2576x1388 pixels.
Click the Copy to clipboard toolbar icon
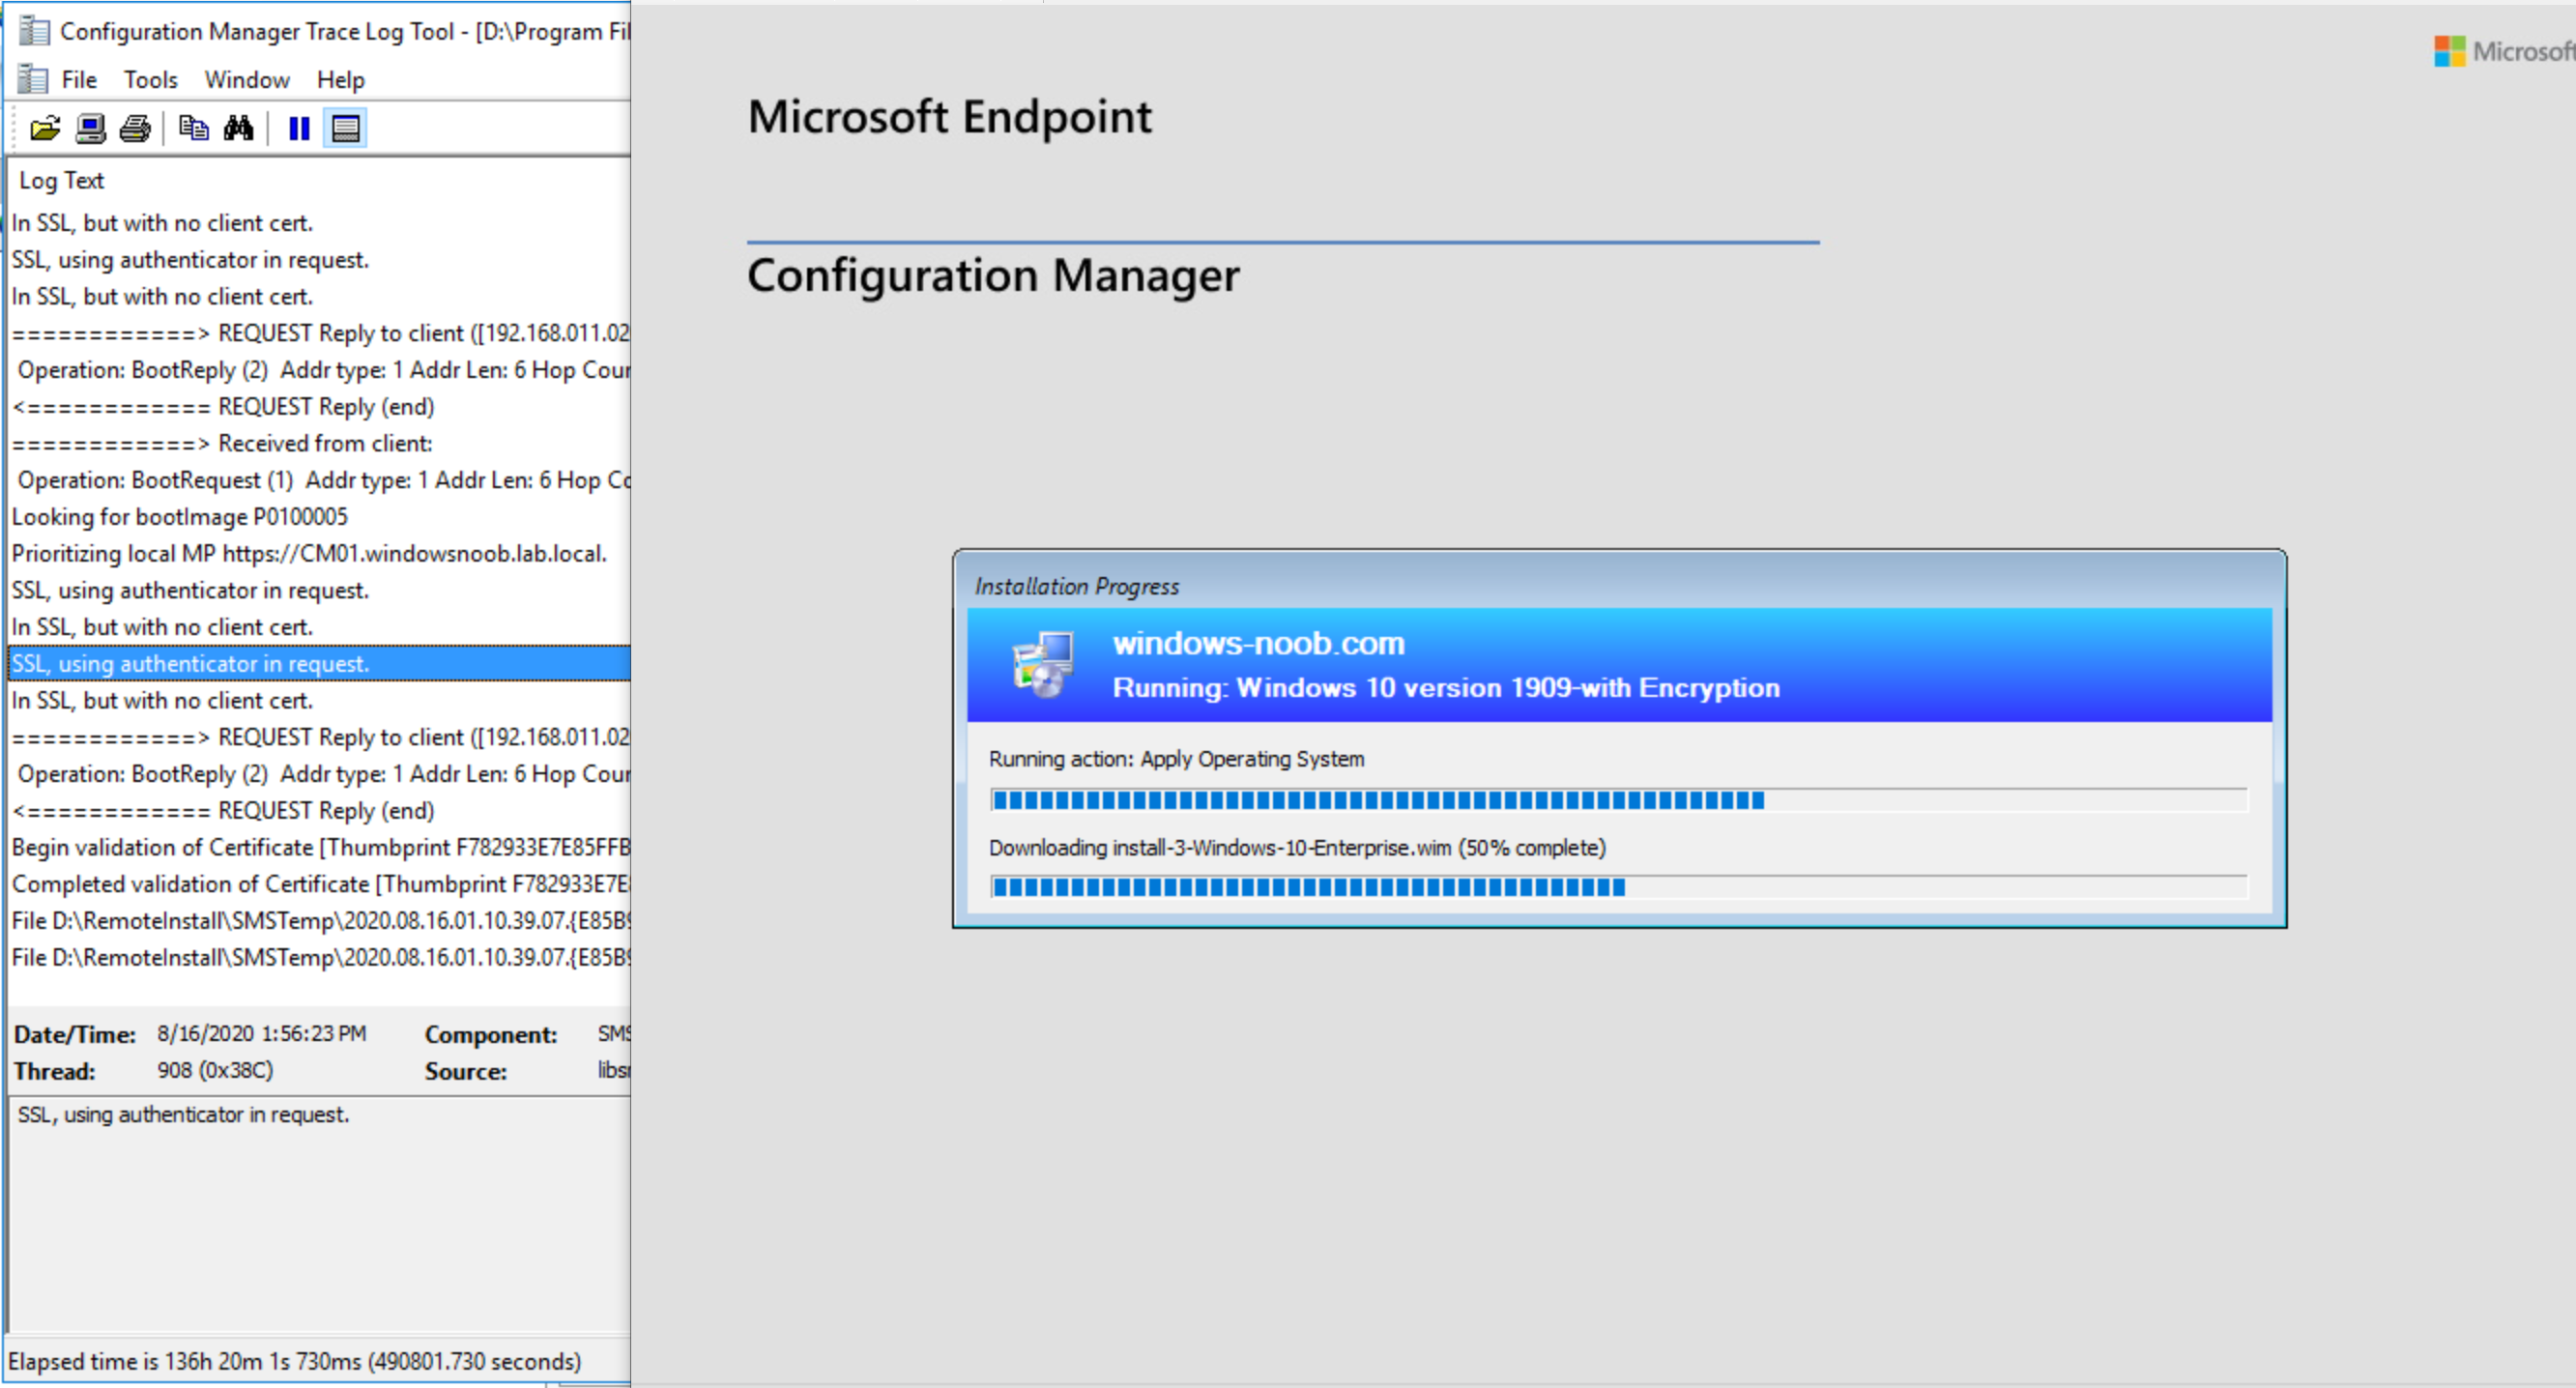(x=193, y=128)
